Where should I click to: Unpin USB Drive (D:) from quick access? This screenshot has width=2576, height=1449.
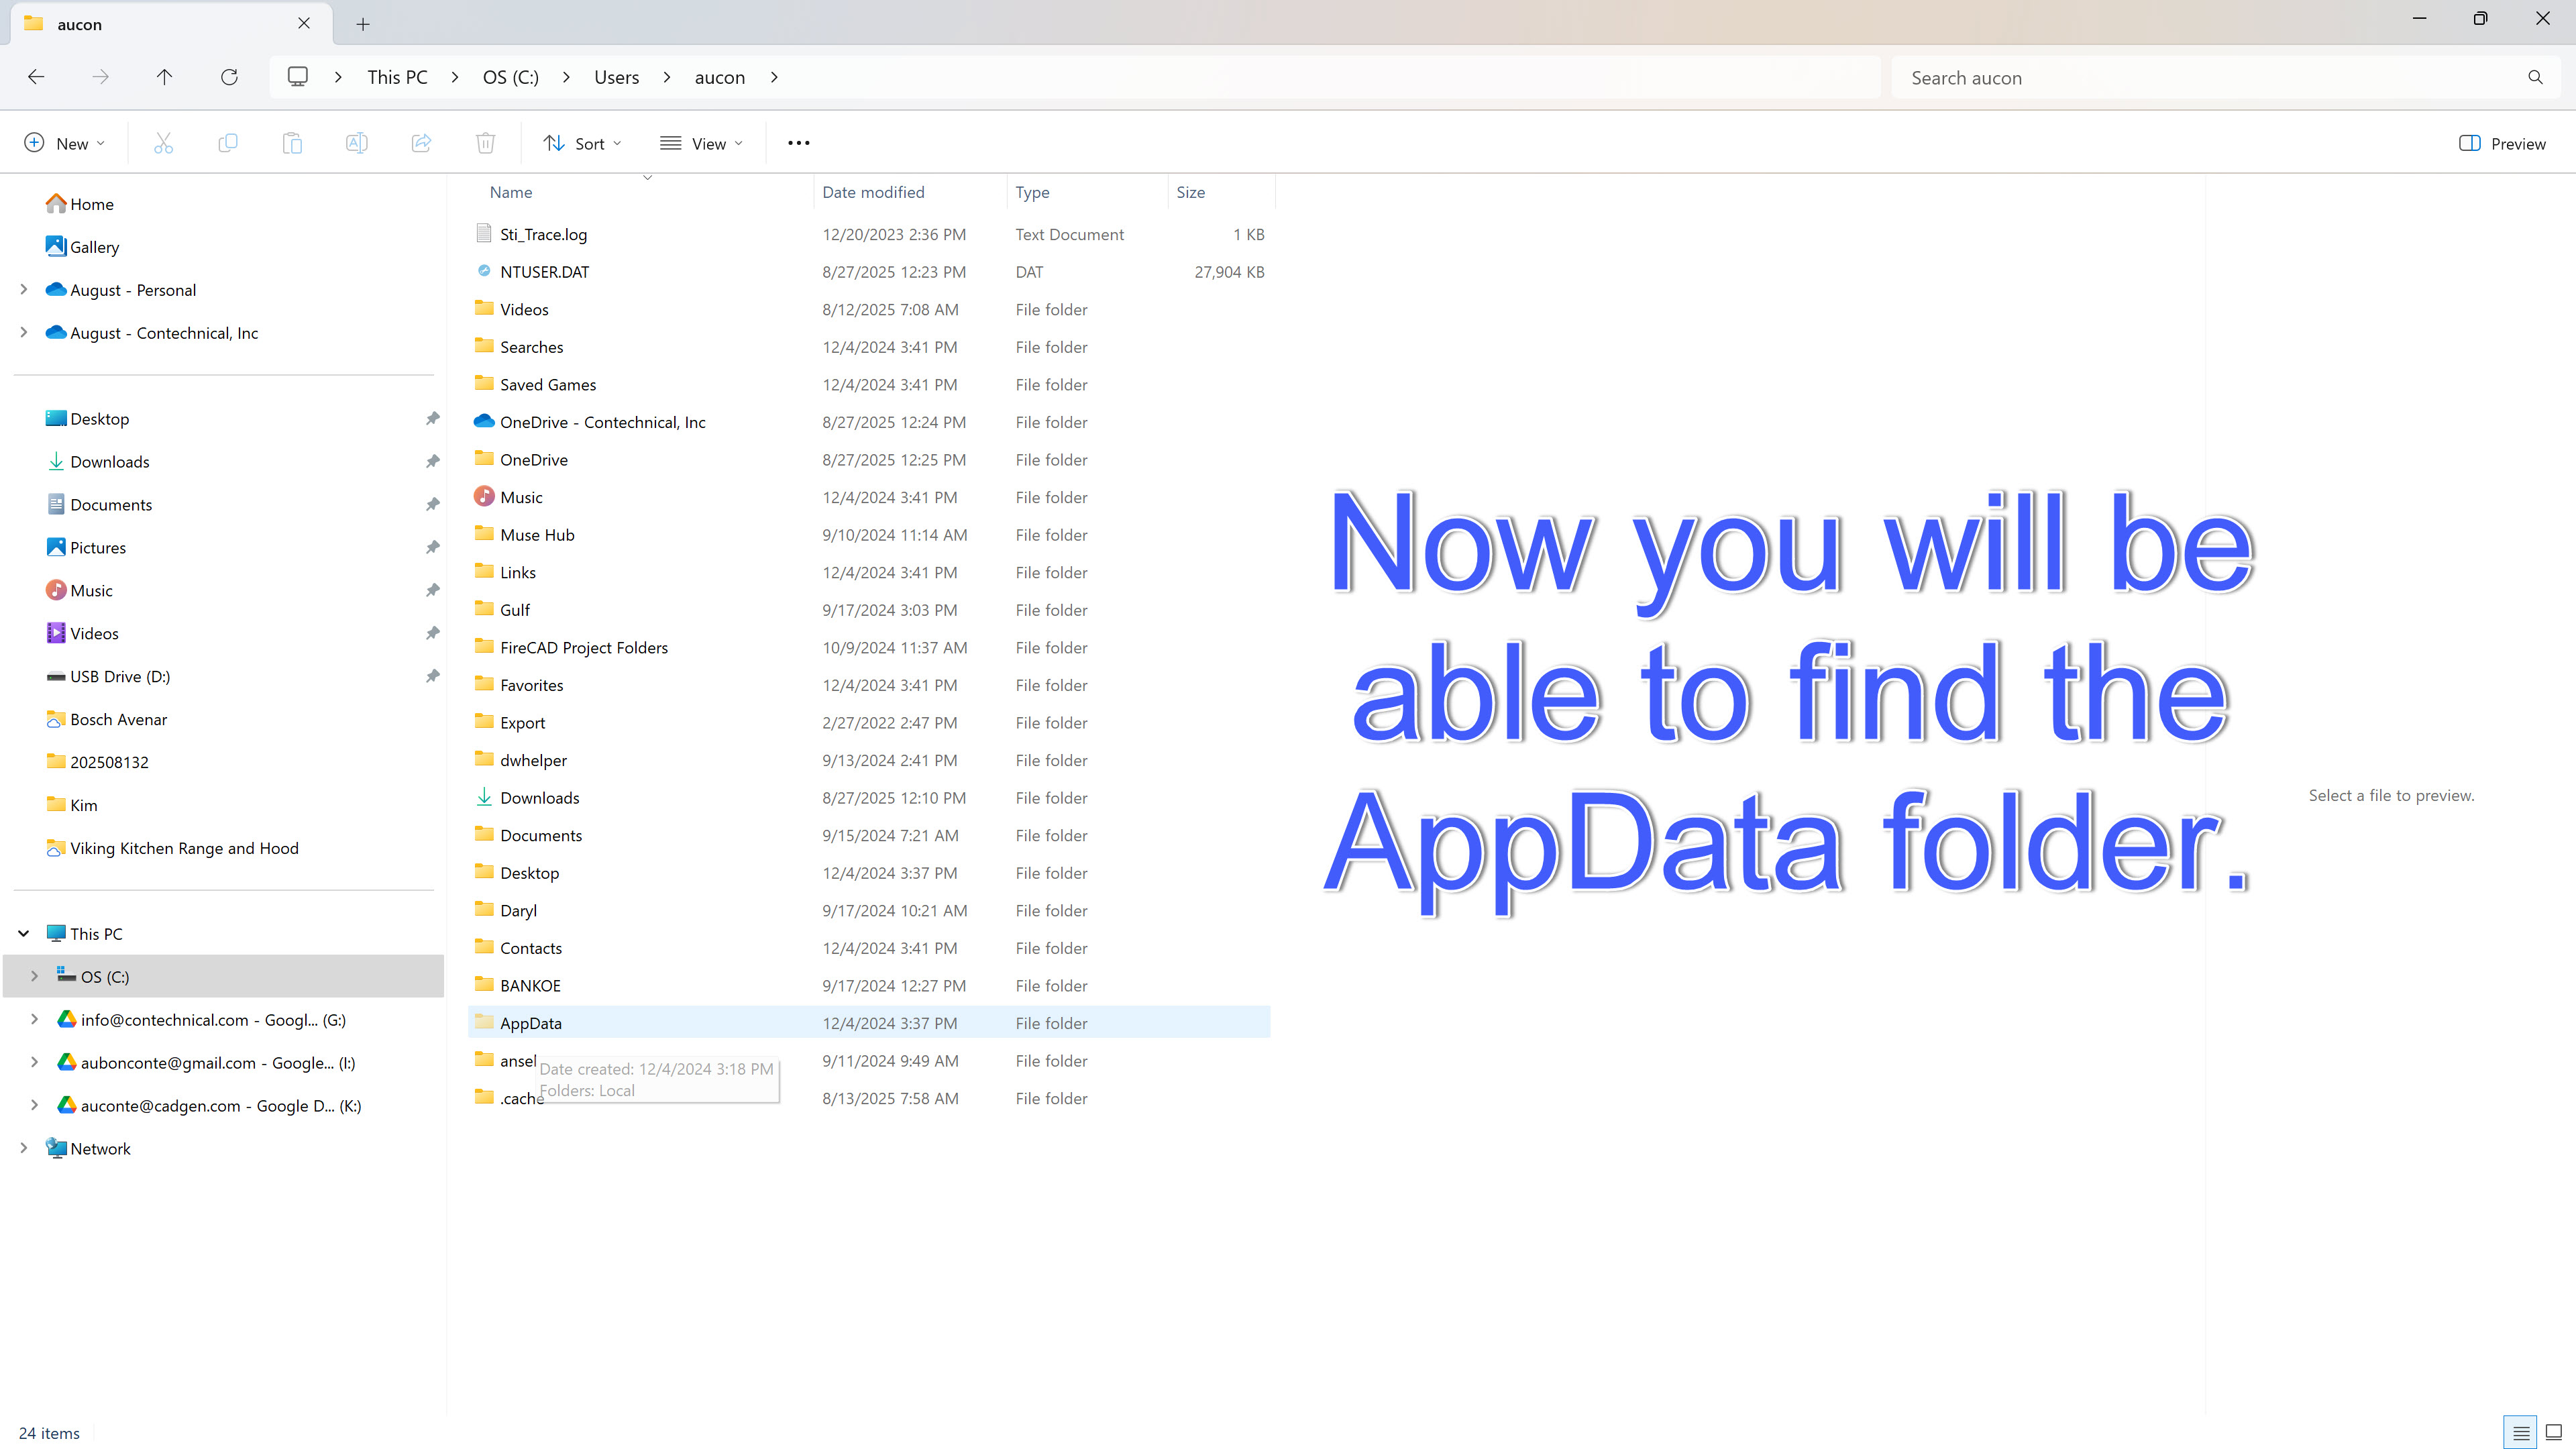[432, 677]
